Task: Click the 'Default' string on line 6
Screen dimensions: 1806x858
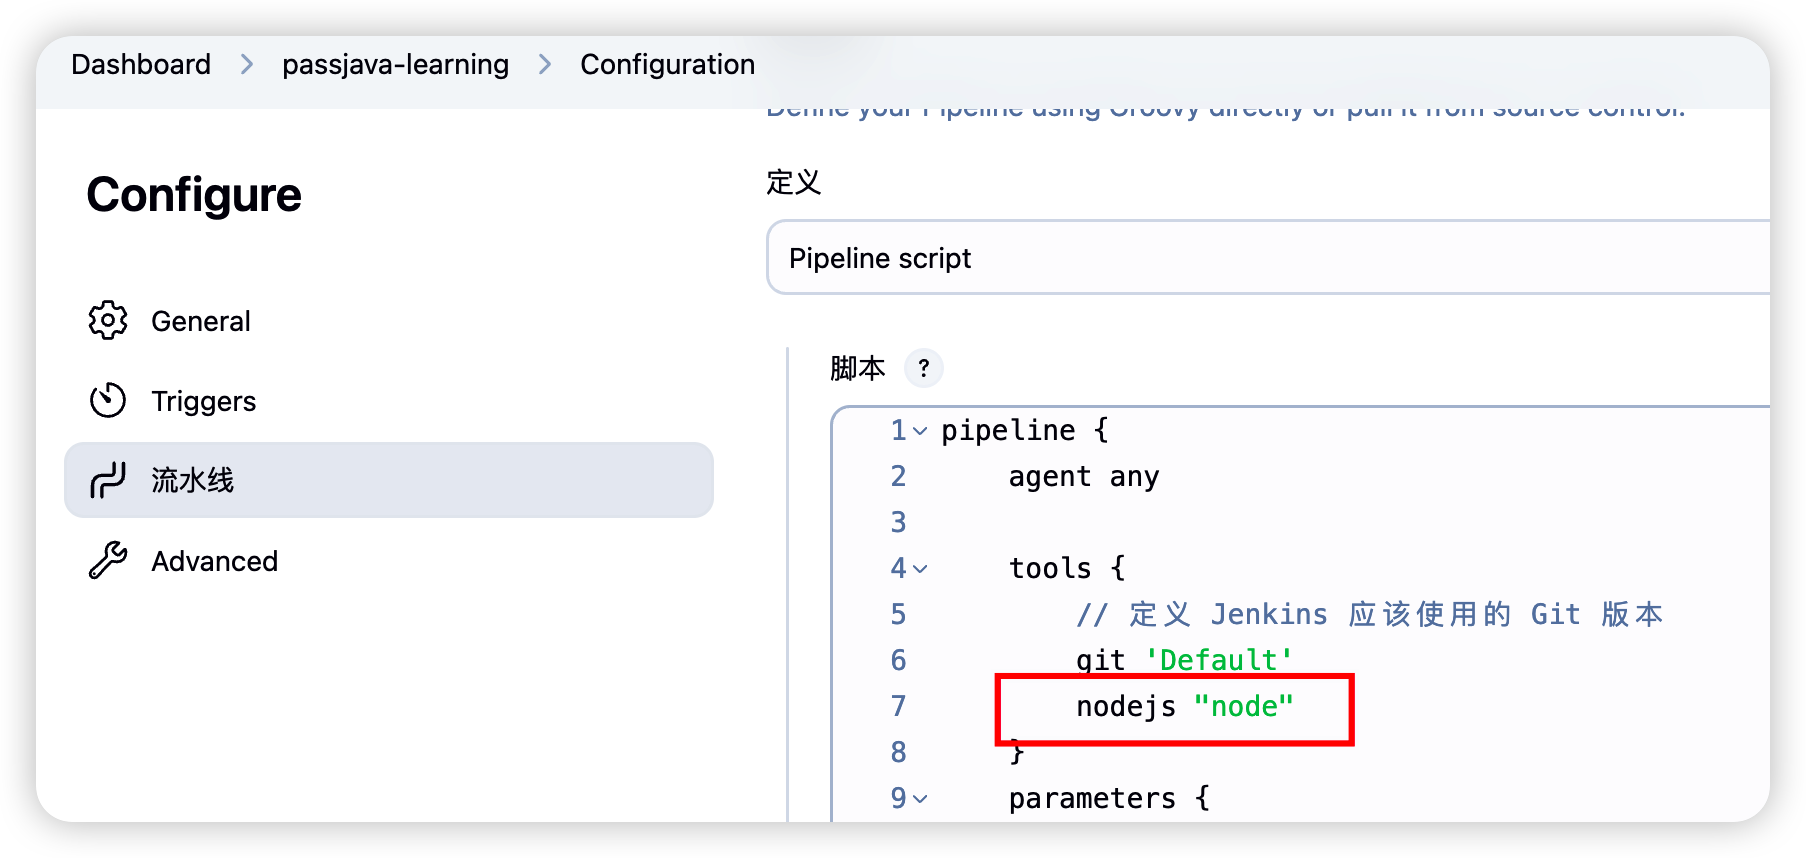Action: 1218,661
